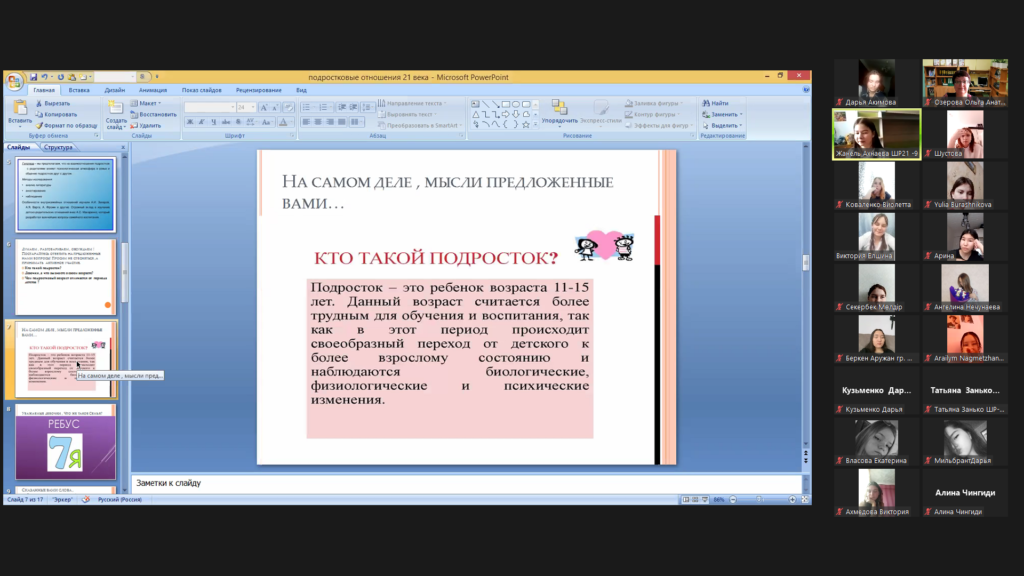This screenshot has height=576, width=1024.
Task: Click Преобразовать в SmartArt button
Action: point(420,125)
